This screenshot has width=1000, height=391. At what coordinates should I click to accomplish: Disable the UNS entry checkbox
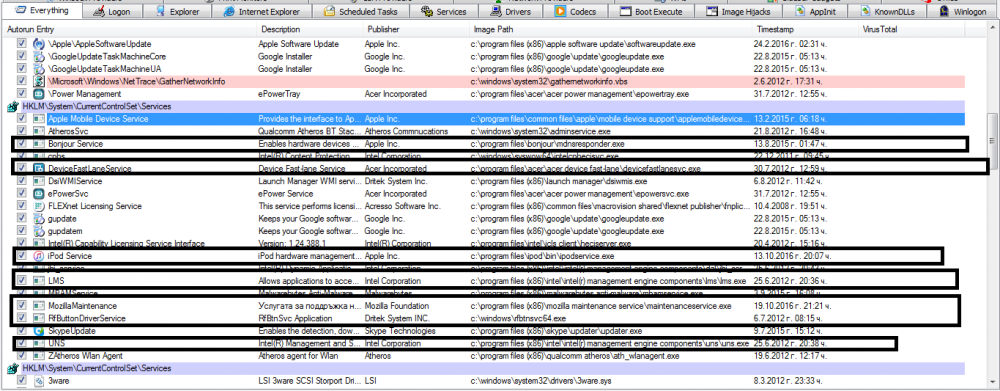coord(22,343)
